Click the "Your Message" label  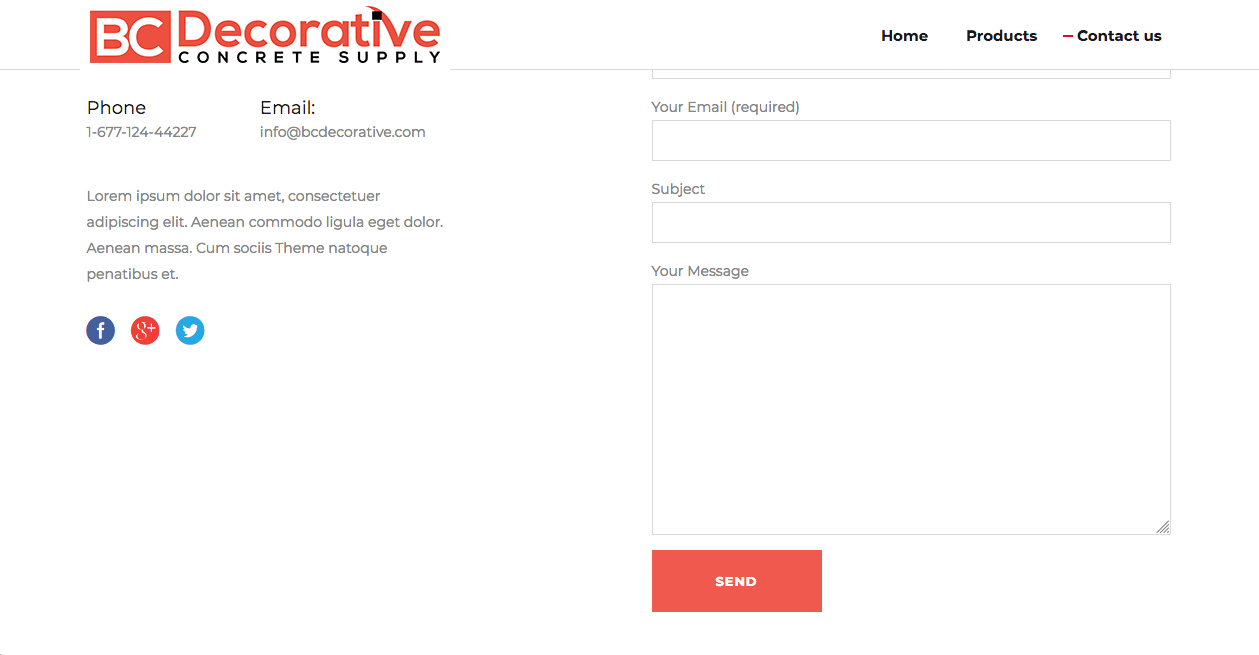(x=700, y=271)
